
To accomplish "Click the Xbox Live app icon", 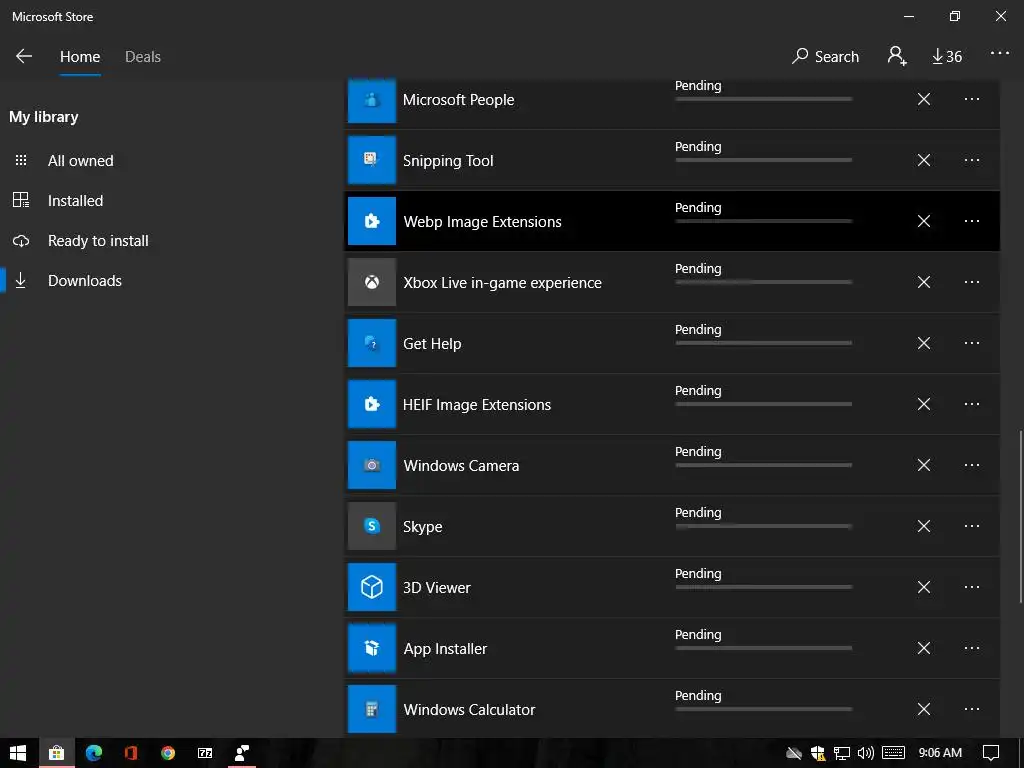I will [x=372, y=282].
